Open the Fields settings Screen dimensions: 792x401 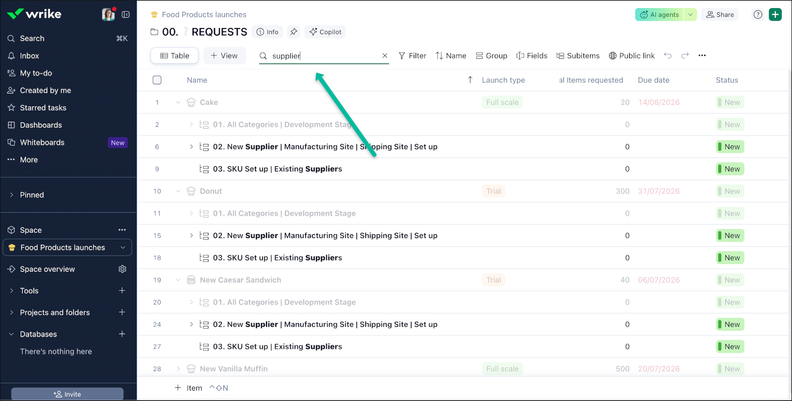[x=531, y=56]
